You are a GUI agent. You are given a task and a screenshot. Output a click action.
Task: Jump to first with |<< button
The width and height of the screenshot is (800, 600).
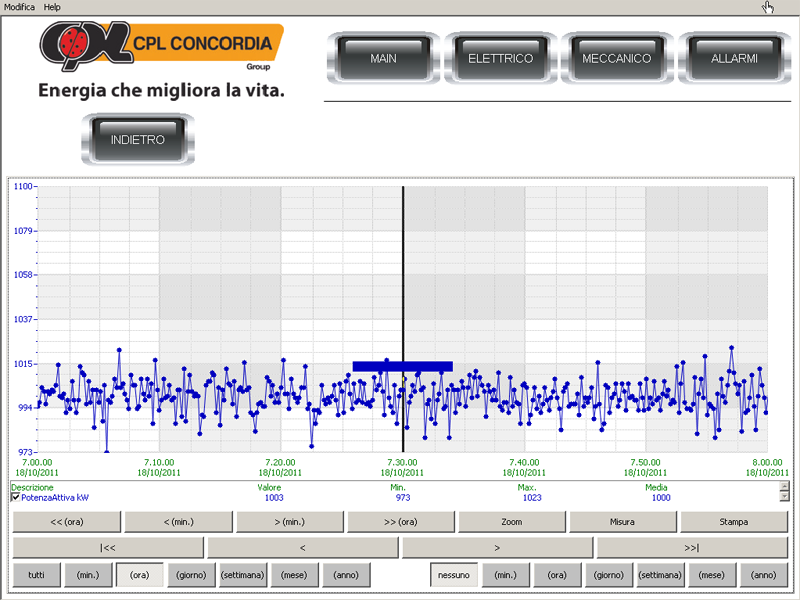(x=108, y=548)
